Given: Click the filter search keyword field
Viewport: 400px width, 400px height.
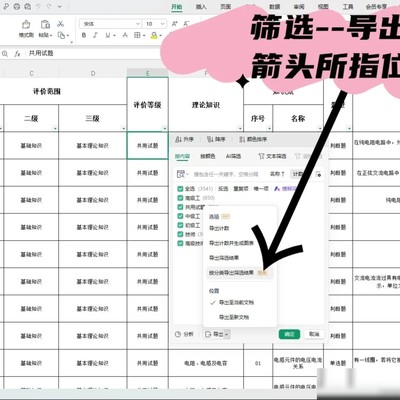Looking at the screenshot, I should pyautogui.click(x=226, y=174).
